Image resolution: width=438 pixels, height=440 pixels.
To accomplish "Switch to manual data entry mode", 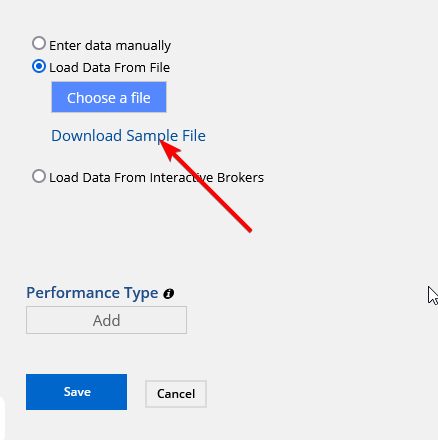I will click(x=39, y=43).
